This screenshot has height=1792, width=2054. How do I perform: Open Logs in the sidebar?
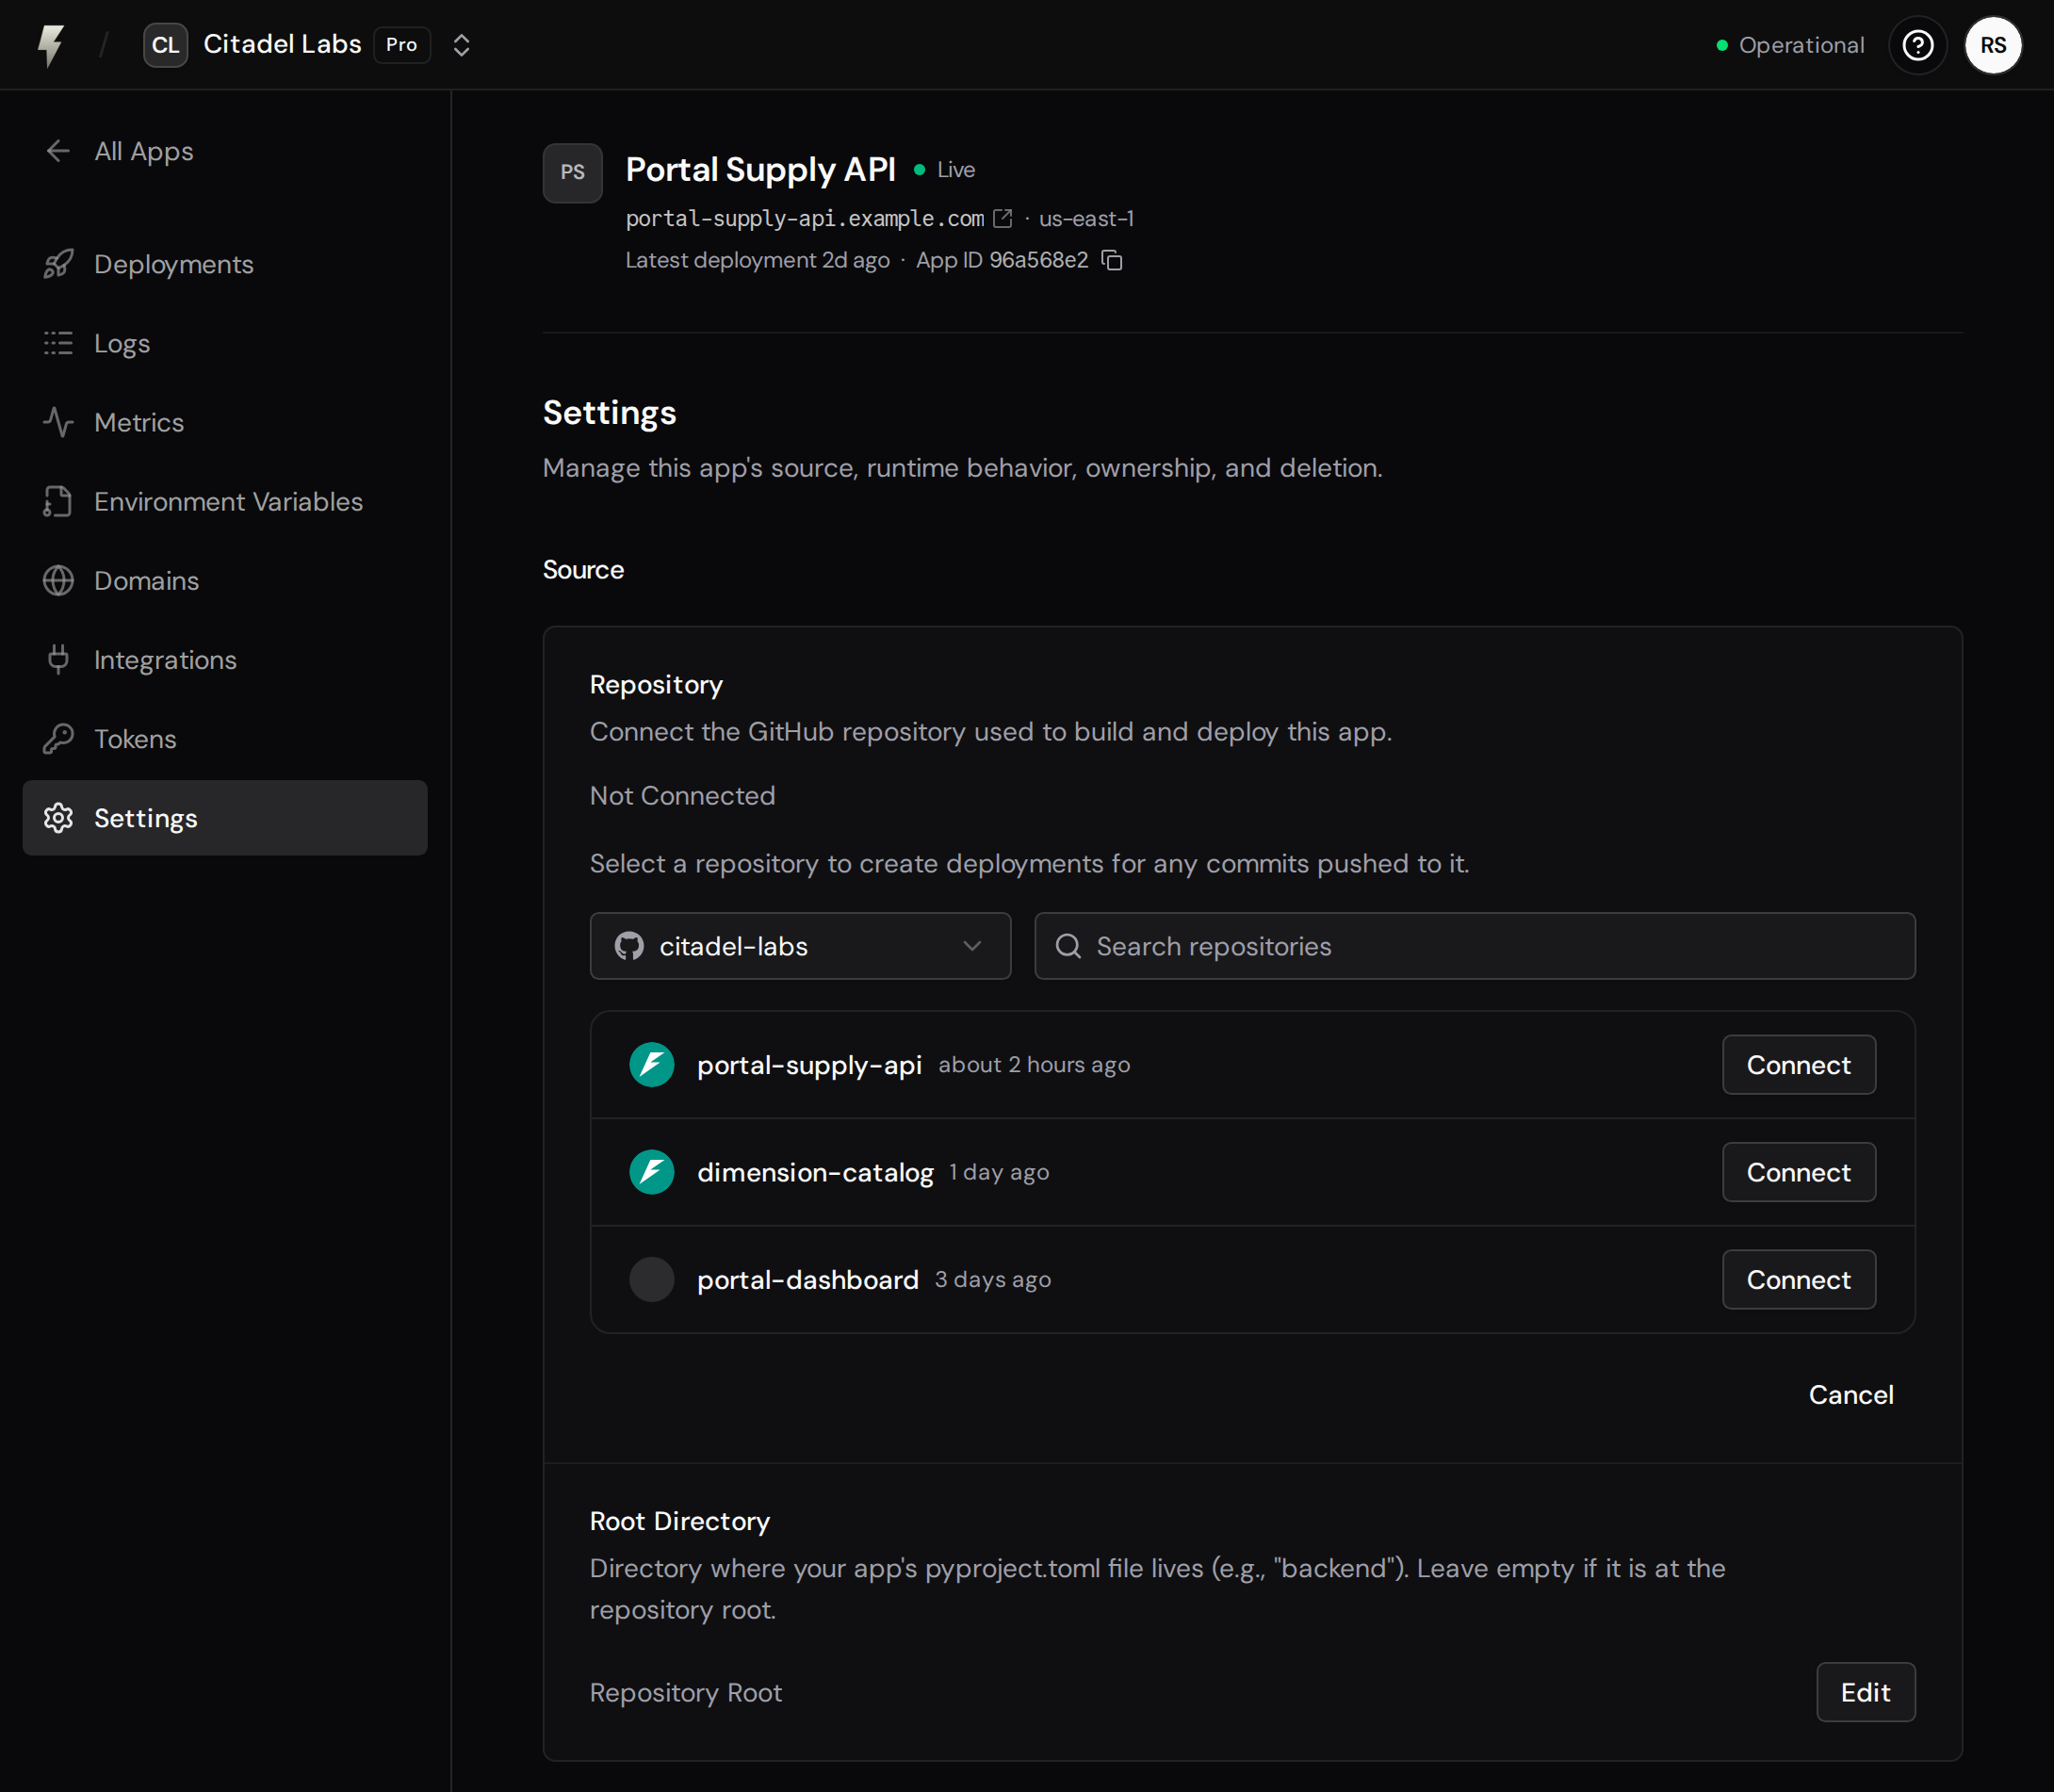(225, 343)
